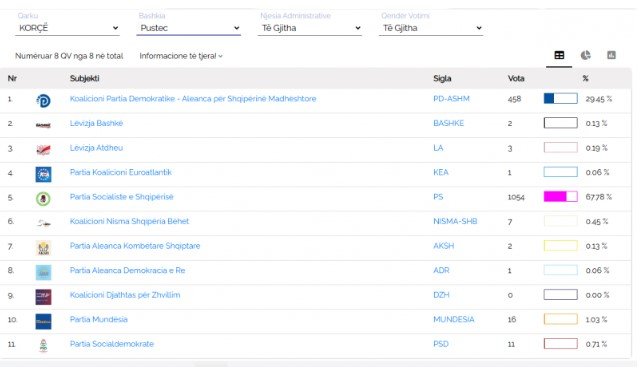Open the Njësia Administrative dropdown
Image resolution: width=640 pixels, height=376 pixels.
tap(310, 28)
